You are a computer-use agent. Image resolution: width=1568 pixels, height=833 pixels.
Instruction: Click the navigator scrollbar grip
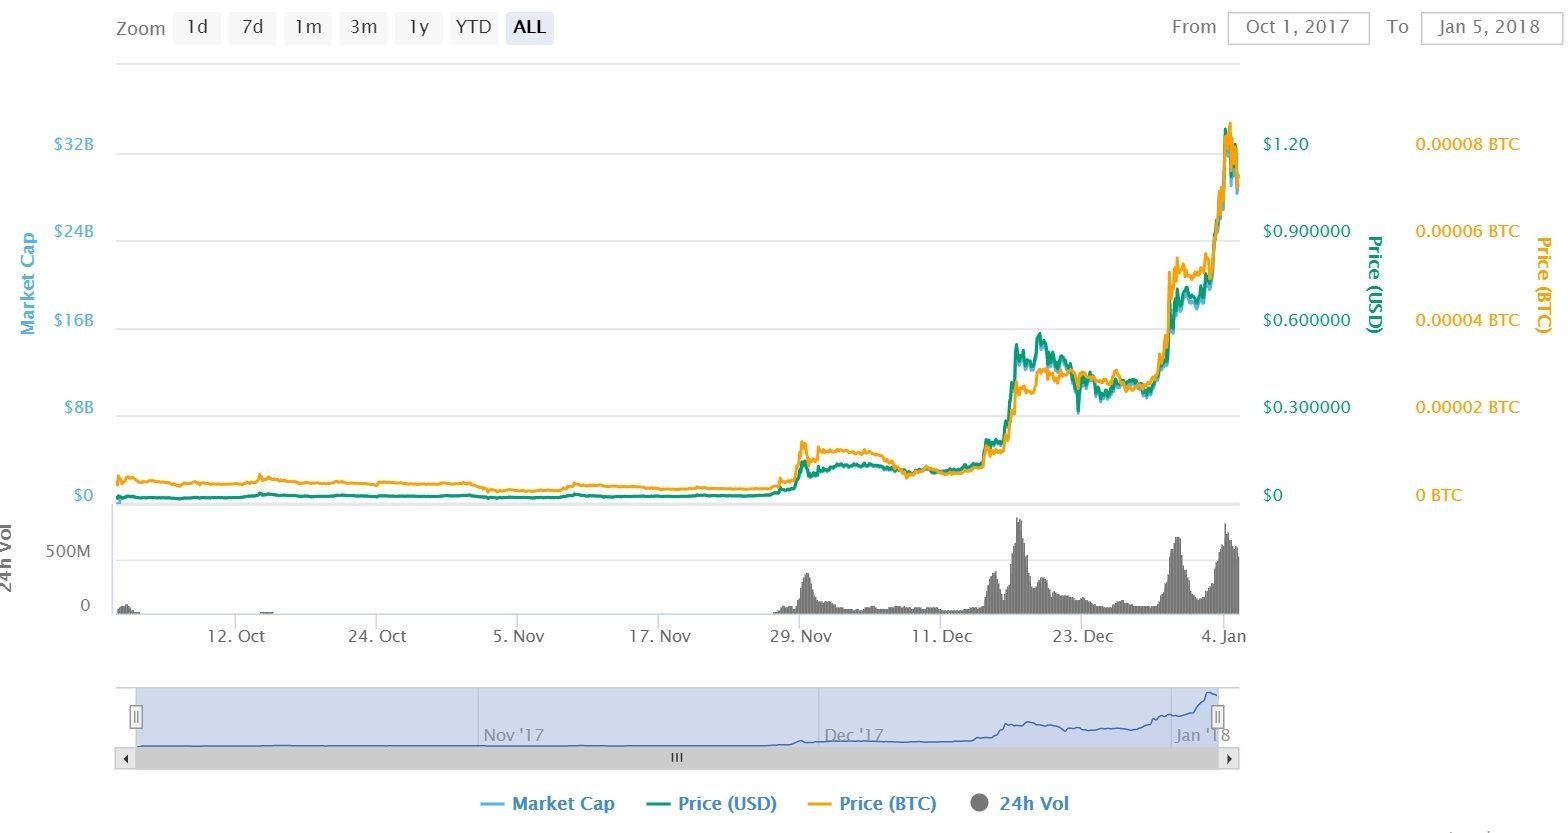point(677,758)
